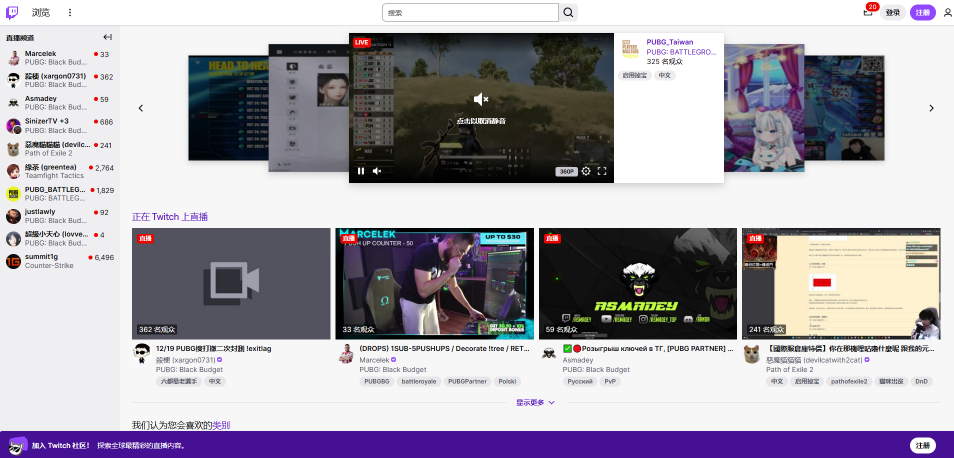Click the Twitch logo home icon

13,12
